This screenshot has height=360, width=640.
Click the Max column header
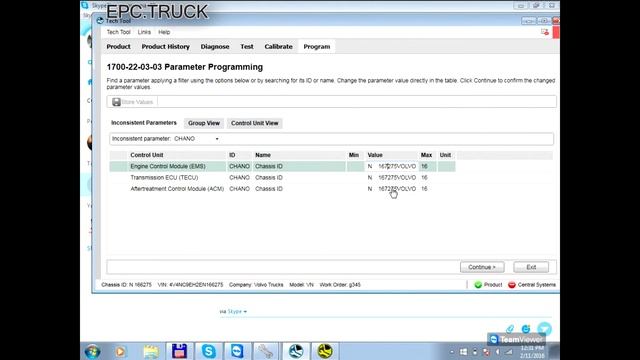coord(426,155)
